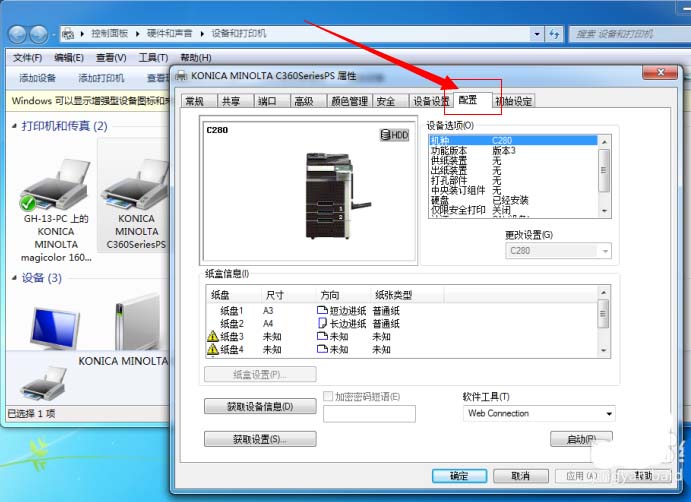Select the 机种 C280 row in 设备选项
The height and width of the screenshot is (502, 691).
tap(513, 141)
